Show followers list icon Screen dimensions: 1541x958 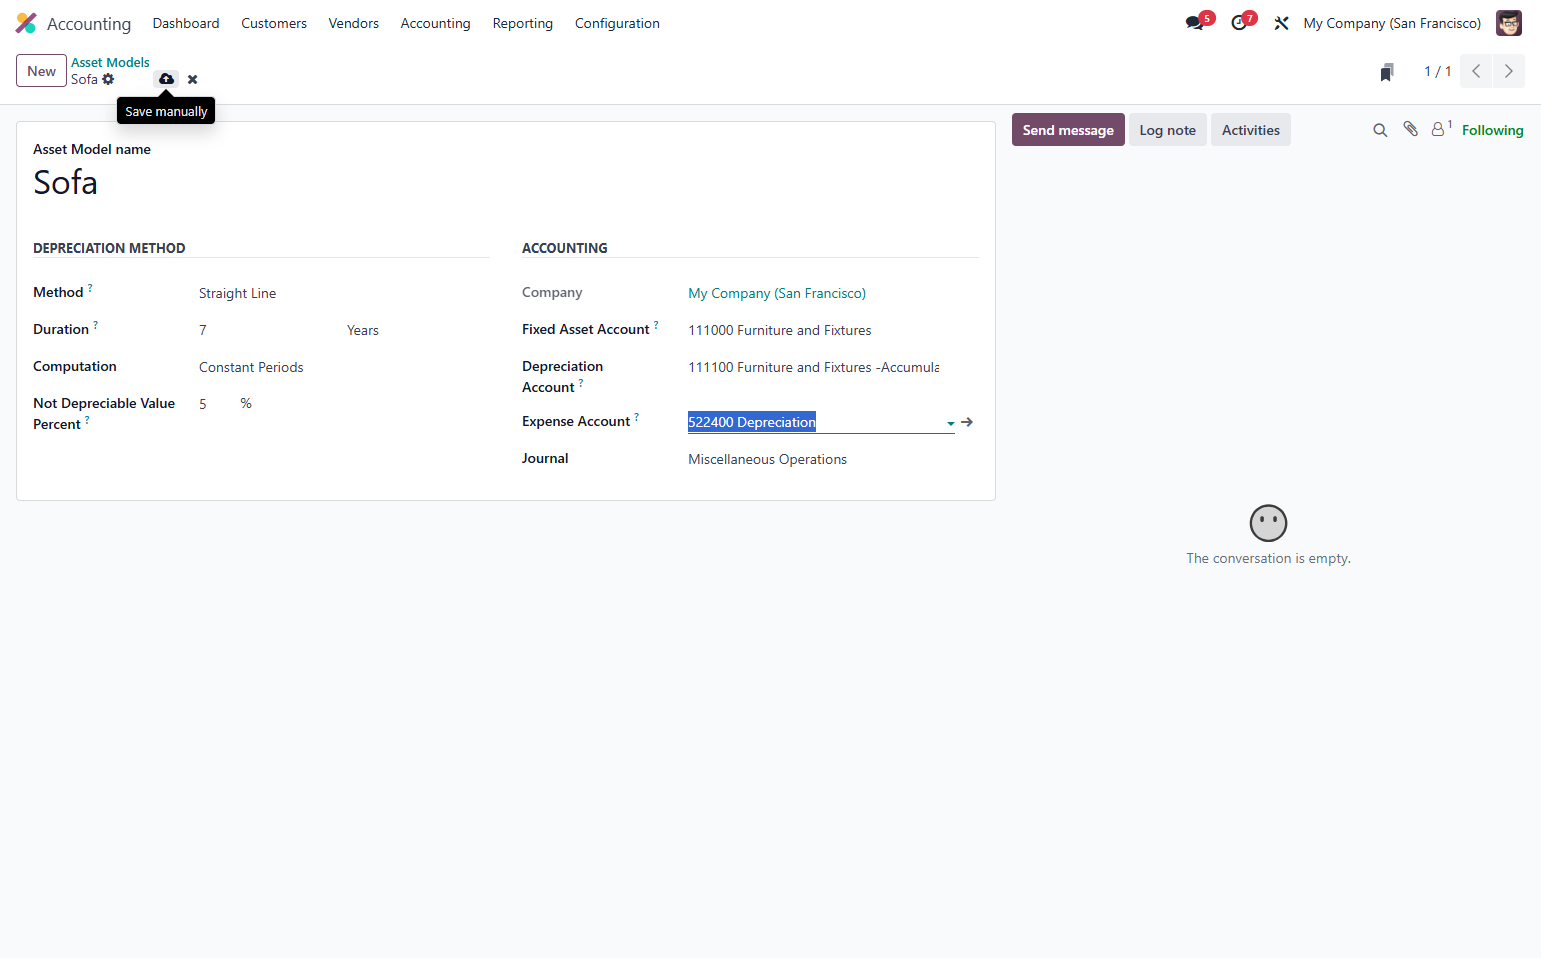[x=1440, y=129]
